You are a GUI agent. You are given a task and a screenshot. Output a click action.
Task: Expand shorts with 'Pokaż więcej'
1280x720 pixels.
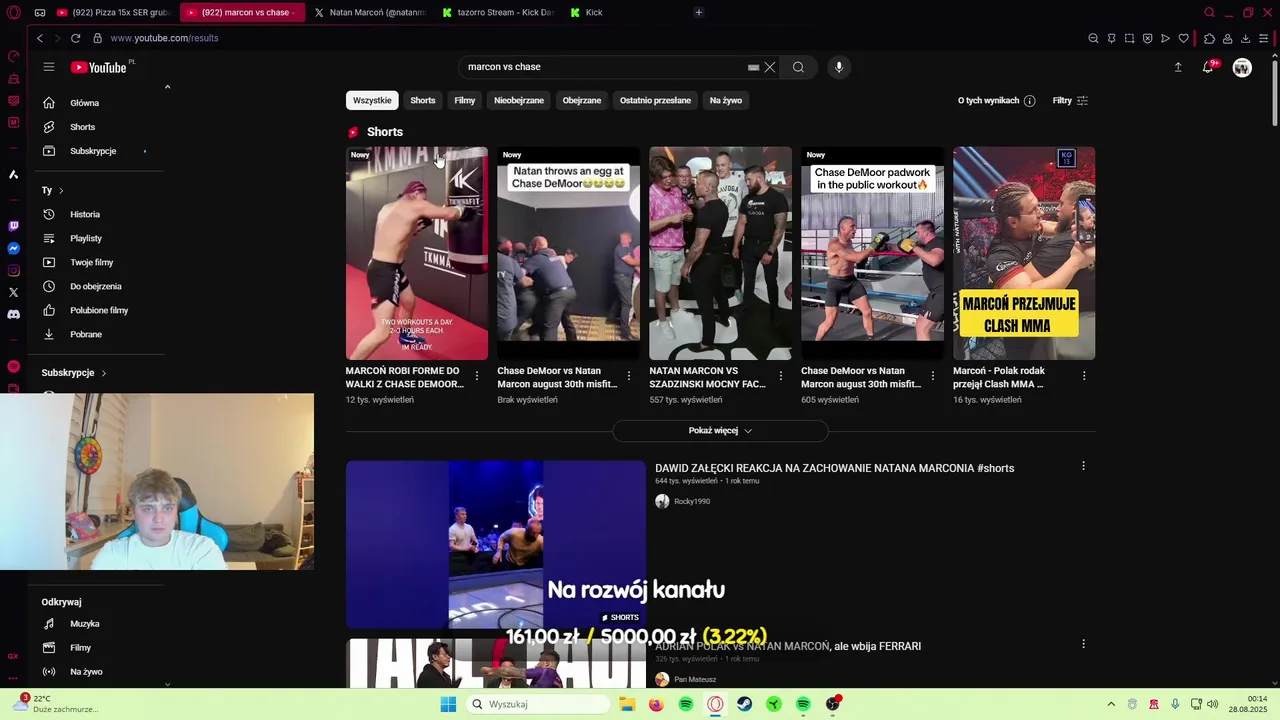coord(720,431)
